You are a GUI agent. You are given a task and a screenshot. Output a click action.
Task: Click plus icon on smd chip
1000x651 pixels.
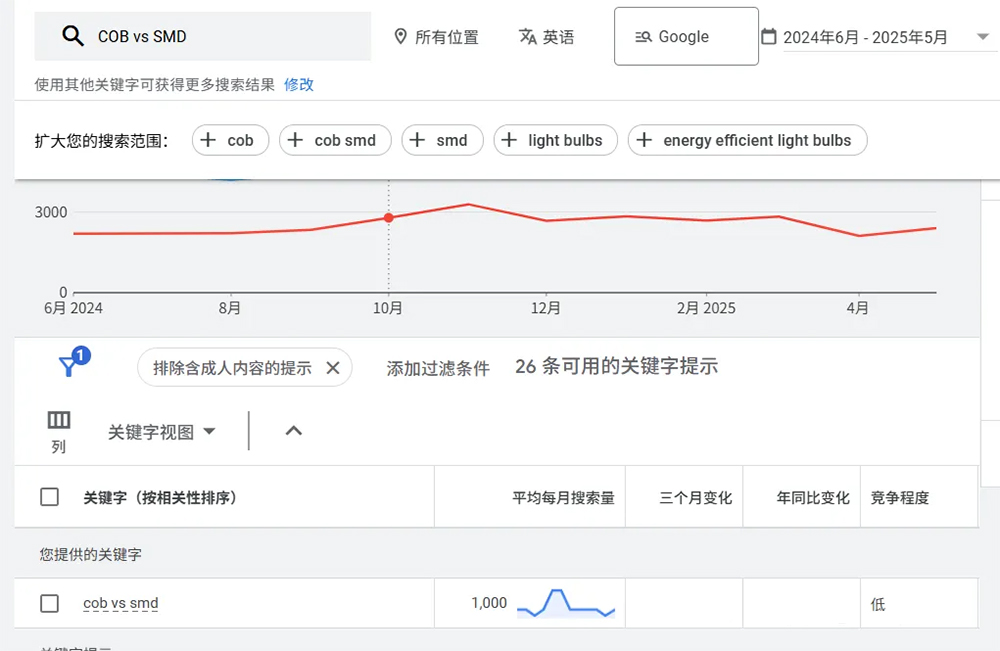[x=417, y=140]
